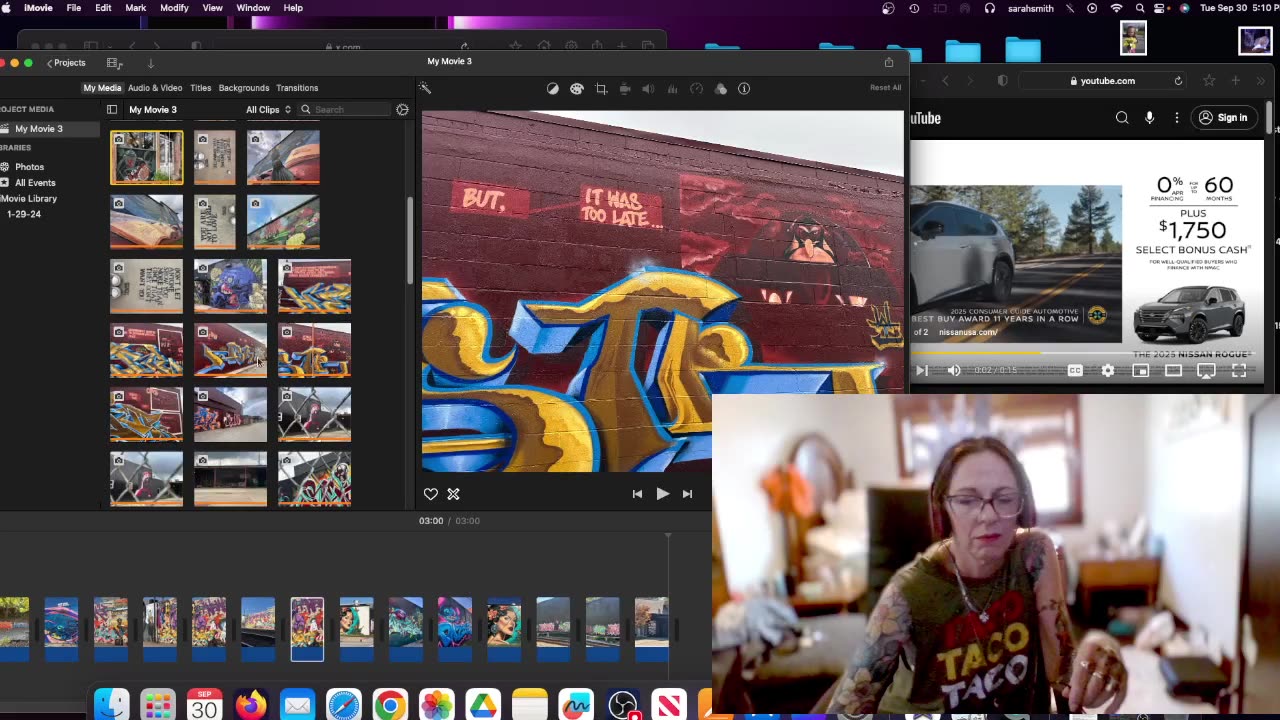
Task: Click the nissanusa.com ad link
Action: 968,332
